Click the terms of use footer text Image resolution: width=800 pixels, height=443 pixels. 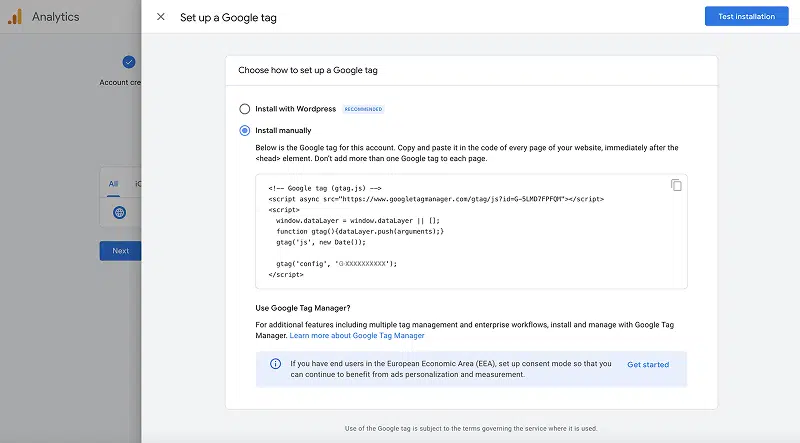click(471, 429)
